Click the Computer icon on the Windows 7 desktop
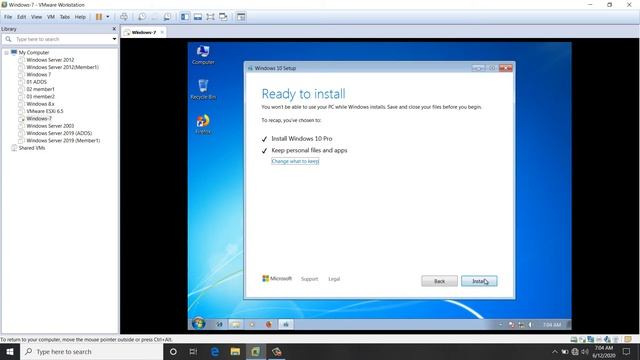This screenshot has height=360, width=640. click(x=203, y=55)
